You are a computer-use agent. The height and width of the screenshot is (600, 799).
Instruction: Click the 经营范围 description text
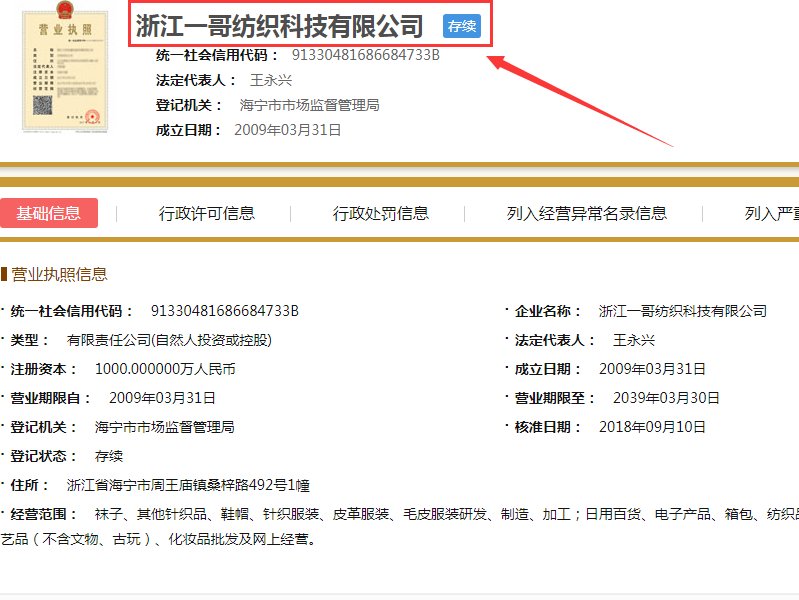pyautogui.click(x=400, y=527)
